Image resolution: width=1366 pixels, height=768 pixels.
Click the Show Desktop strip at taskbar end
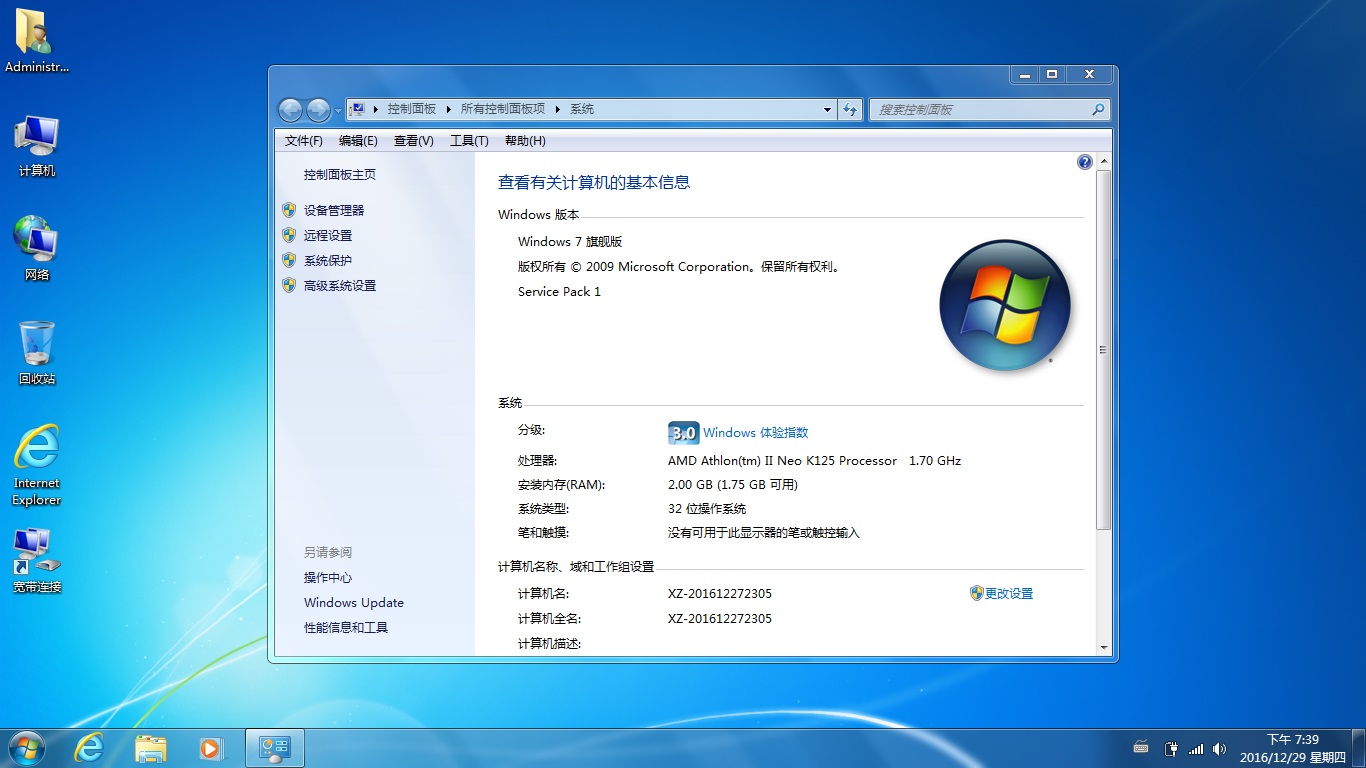coord(1359,748)
